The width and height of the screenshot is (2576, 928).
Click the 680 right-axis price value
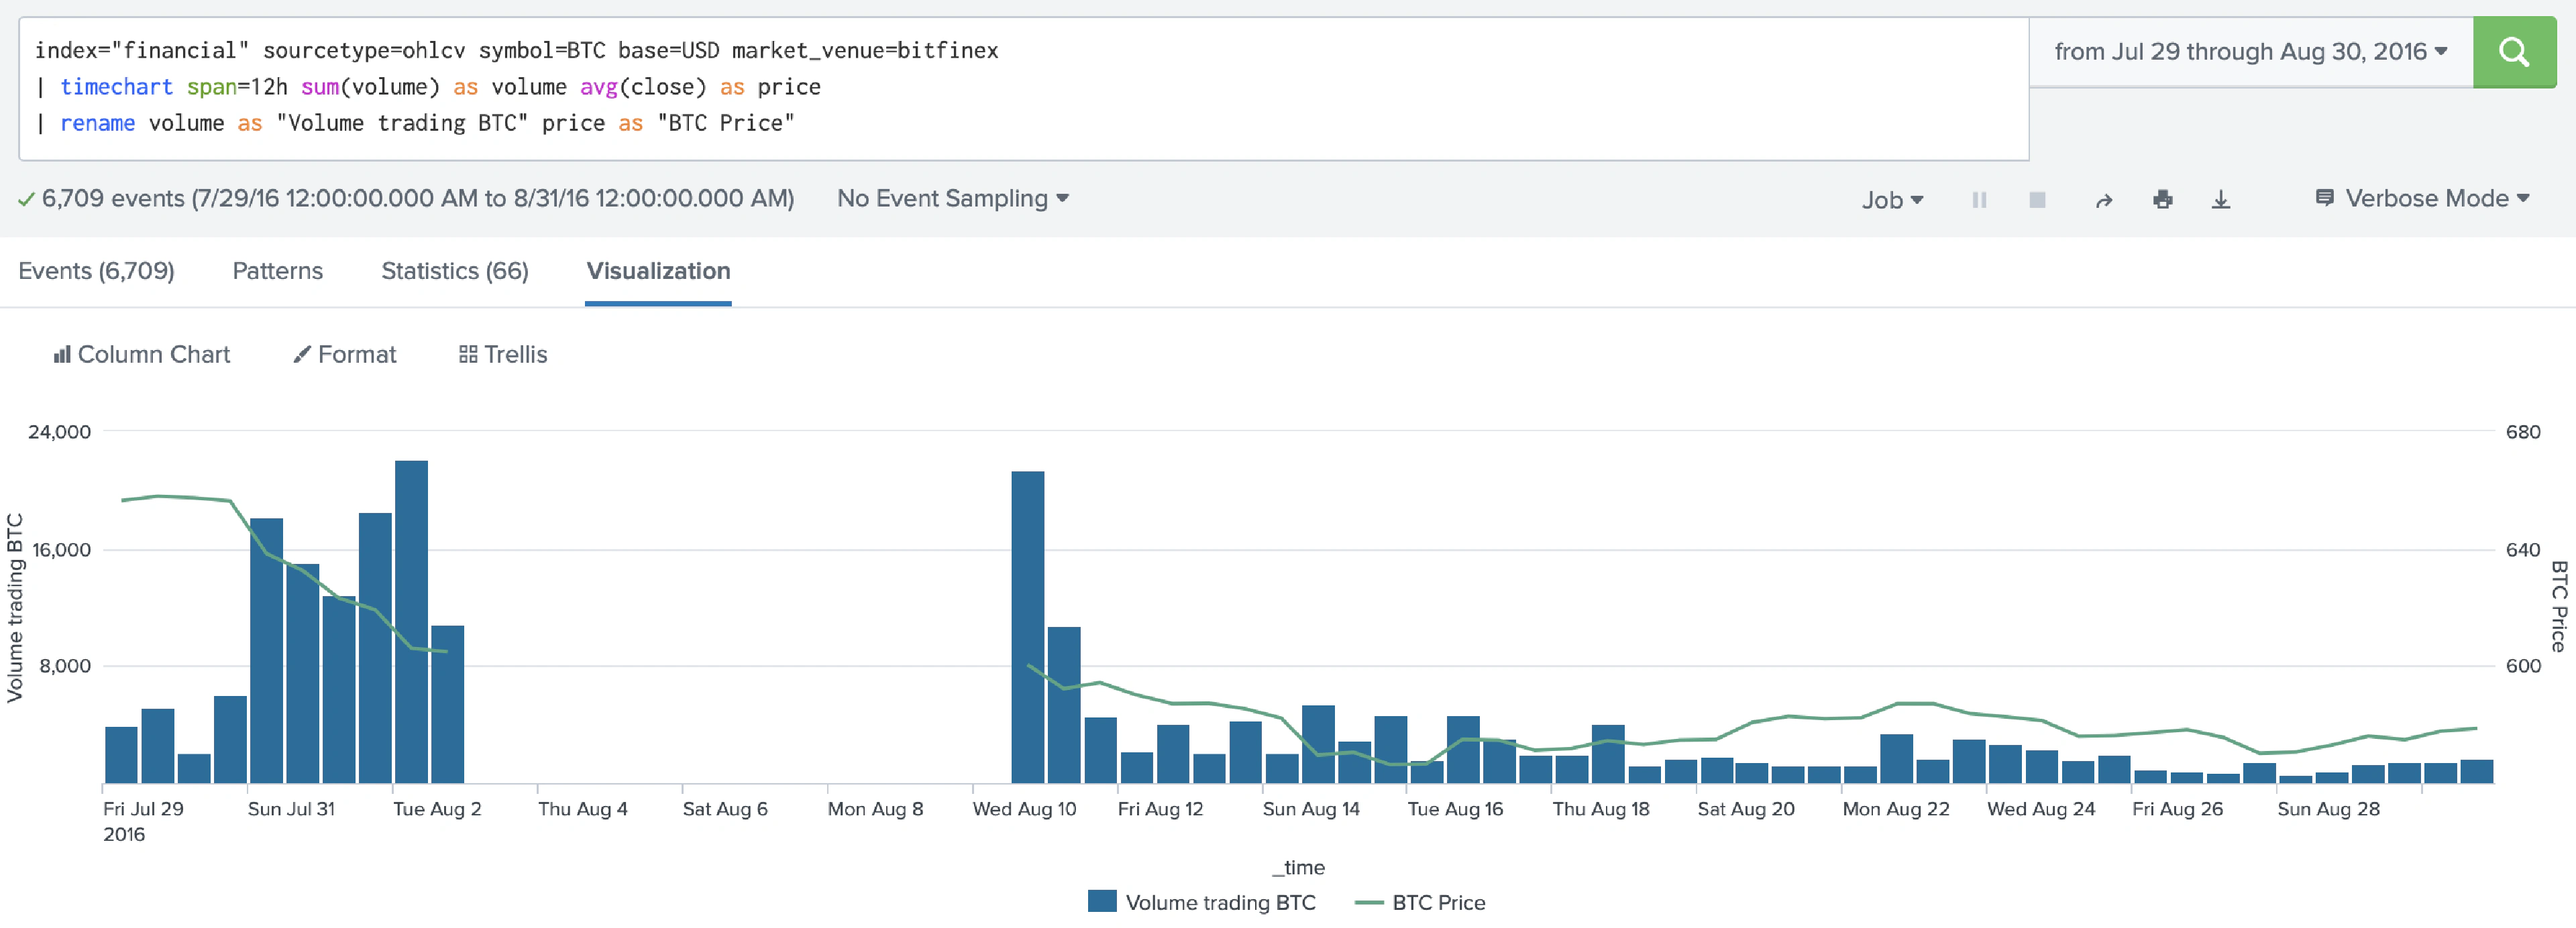[2522, 432]
